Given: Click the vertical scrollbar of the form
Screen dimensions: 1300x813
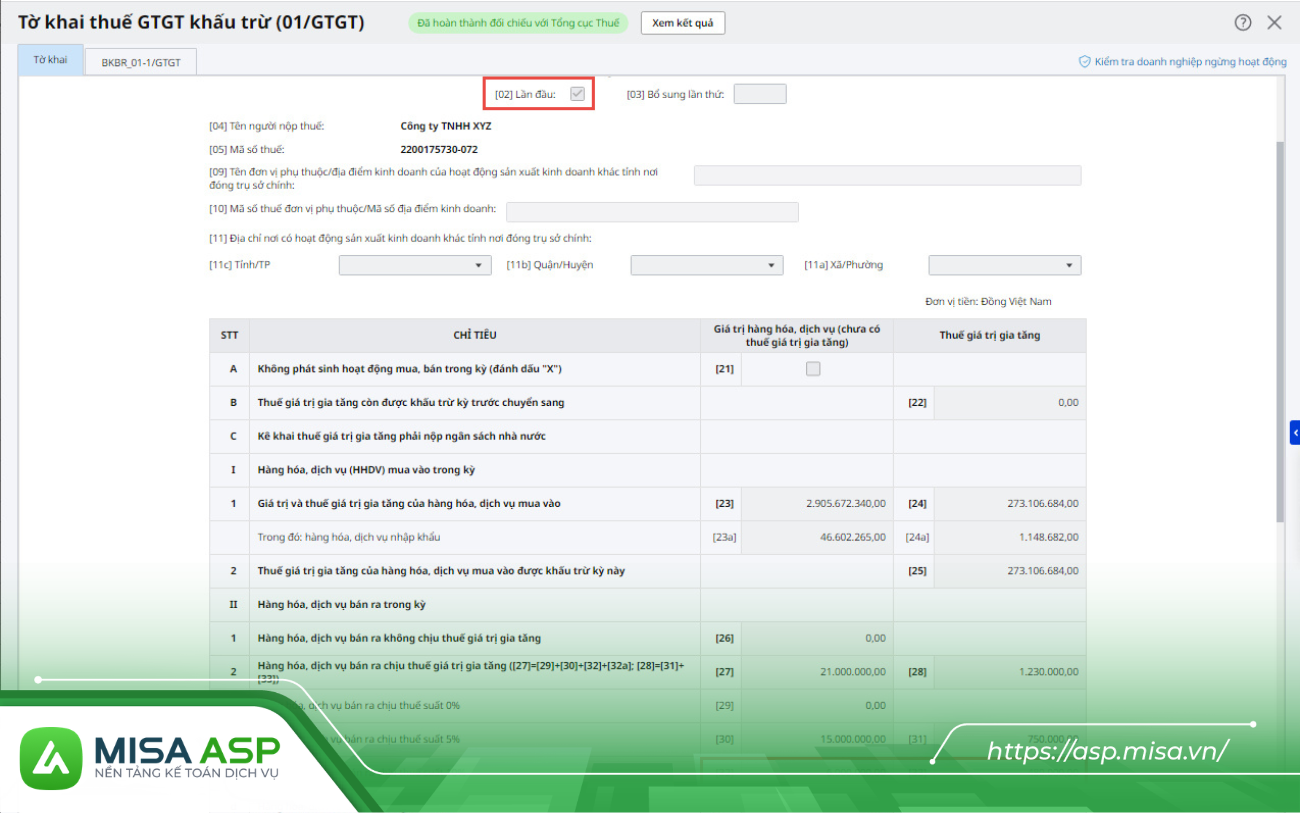Looking at the screenshot, I should pyautogui.click(x=1280, y=330).
